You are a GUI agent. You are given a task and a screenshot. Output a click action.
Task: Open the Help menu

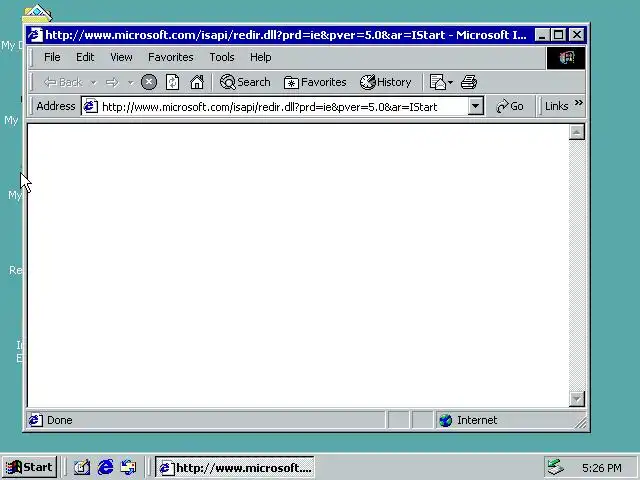click(260, 57)
